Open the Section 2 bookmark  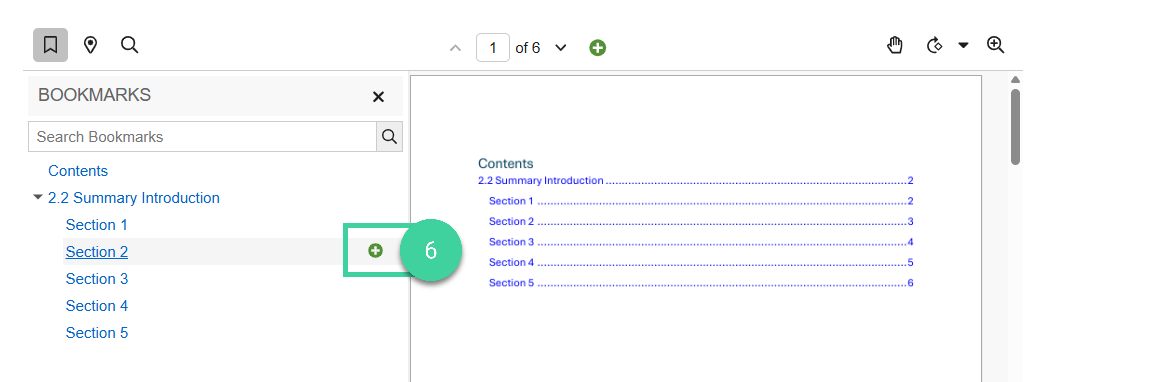tap(97, 252)
